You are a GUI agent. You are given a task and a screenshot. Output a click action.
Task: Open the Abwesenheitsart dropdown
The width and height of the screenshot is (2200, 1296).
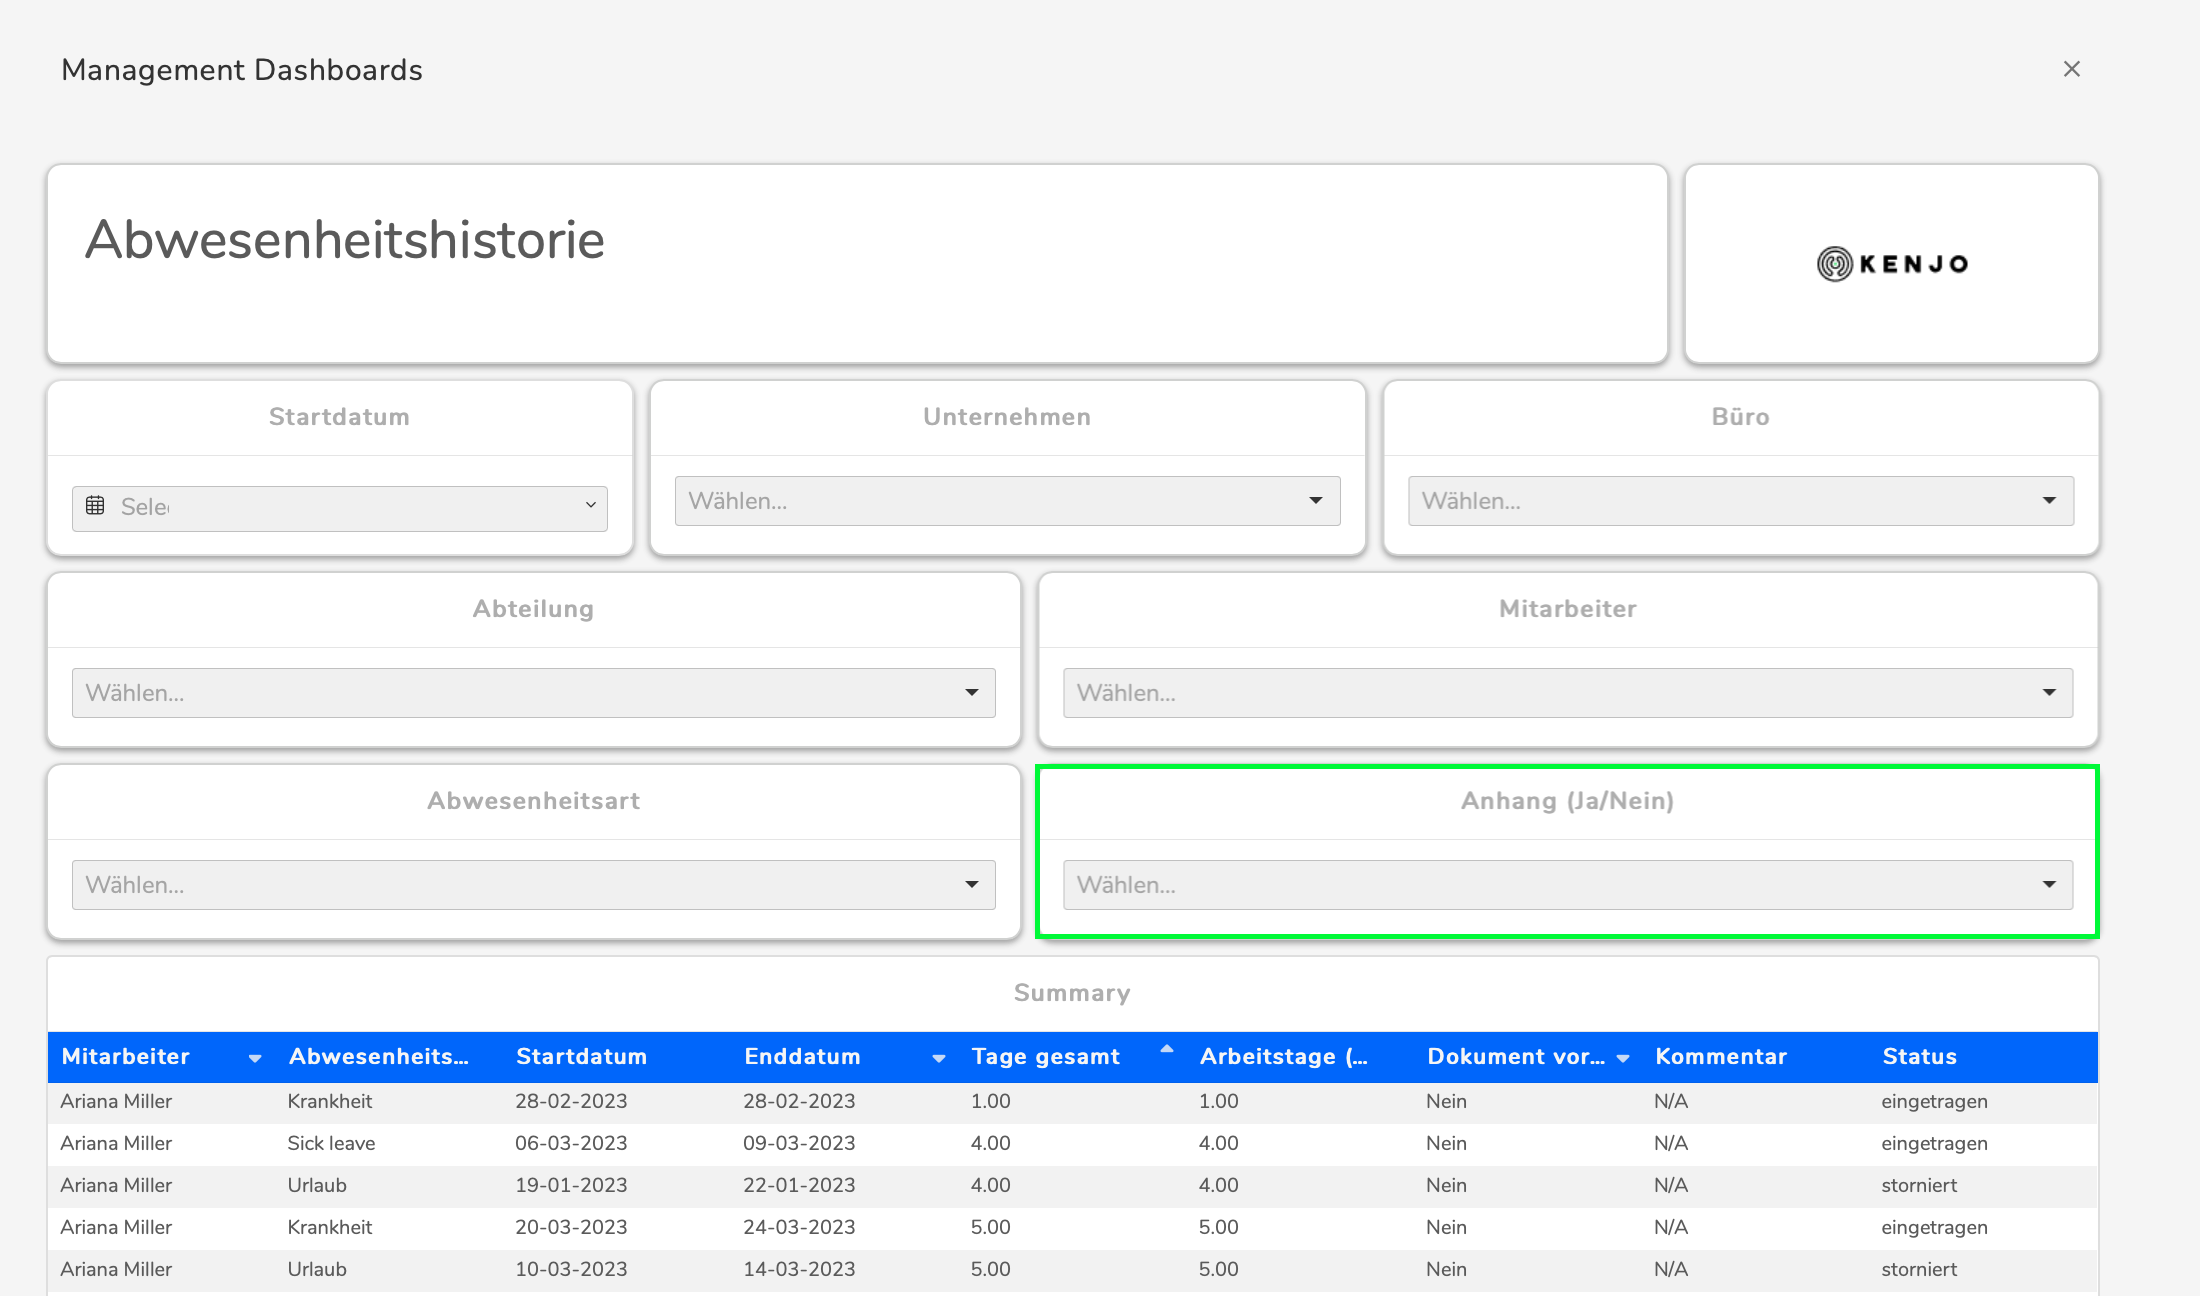[x=533, y=885]
